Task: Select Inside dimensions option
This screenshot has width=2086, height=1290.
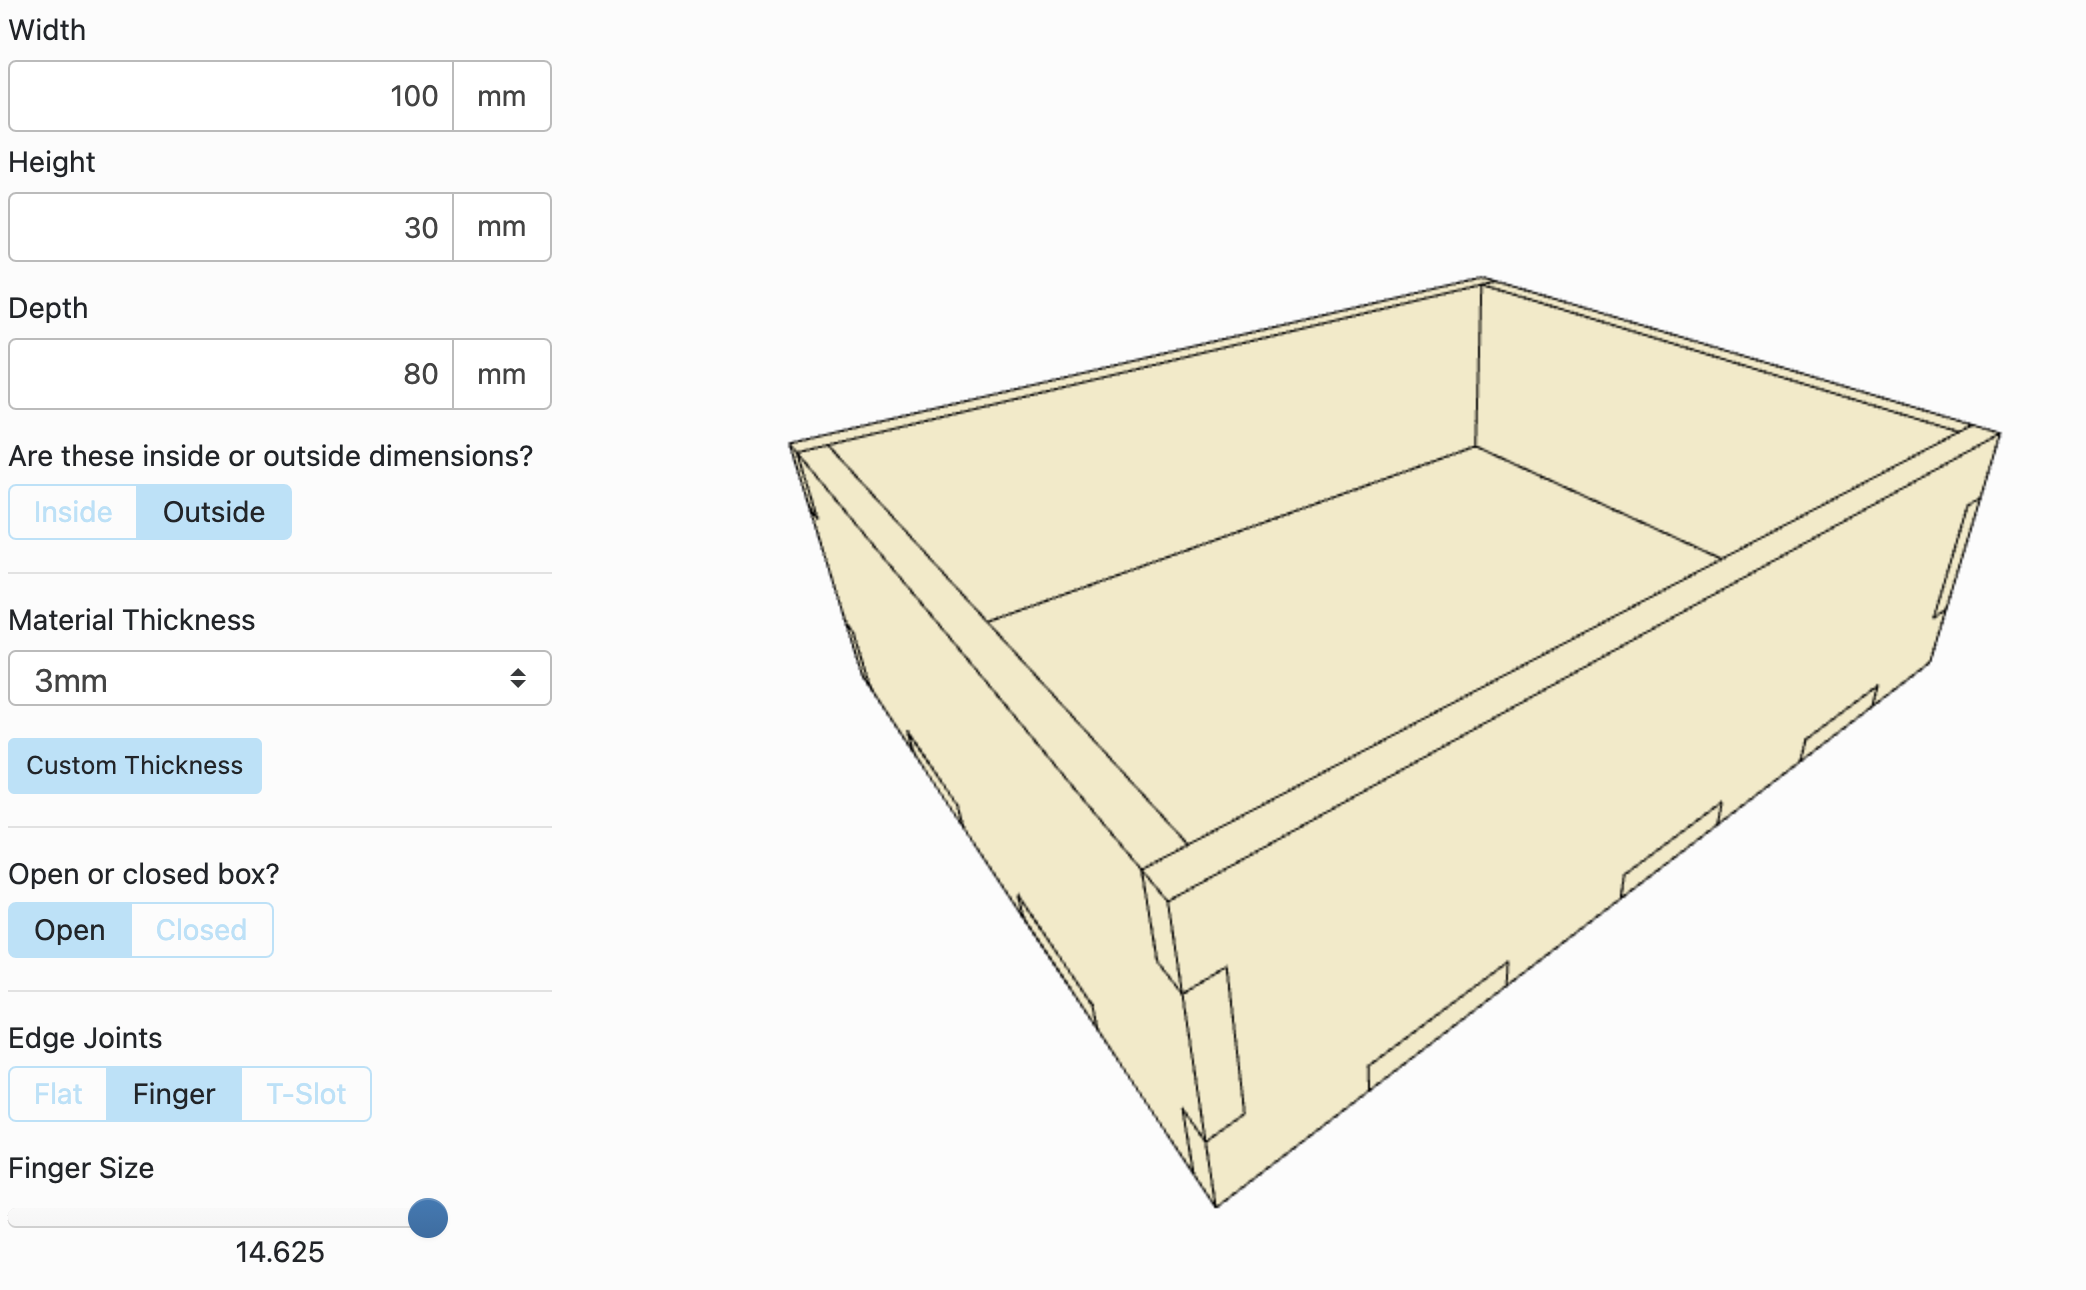Action: click(73, 512)
